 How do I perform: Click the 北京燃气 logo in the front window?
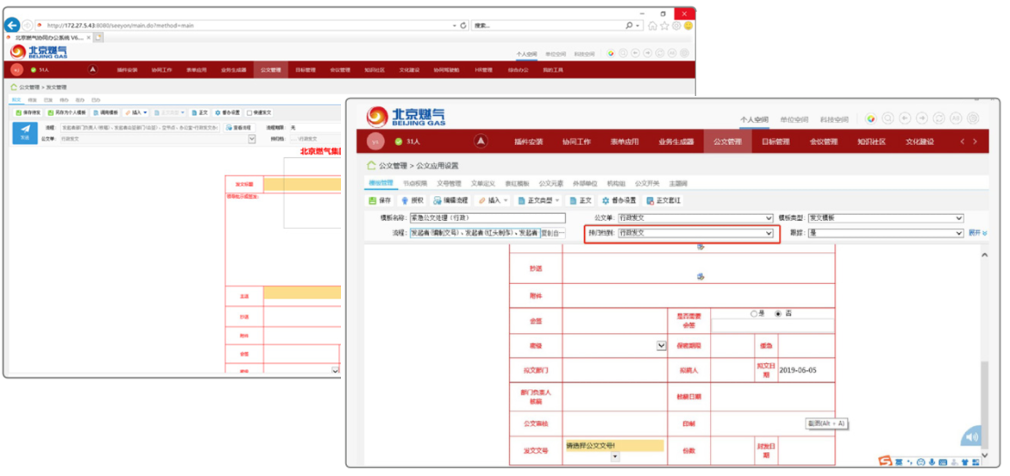(x=406, y=117)
